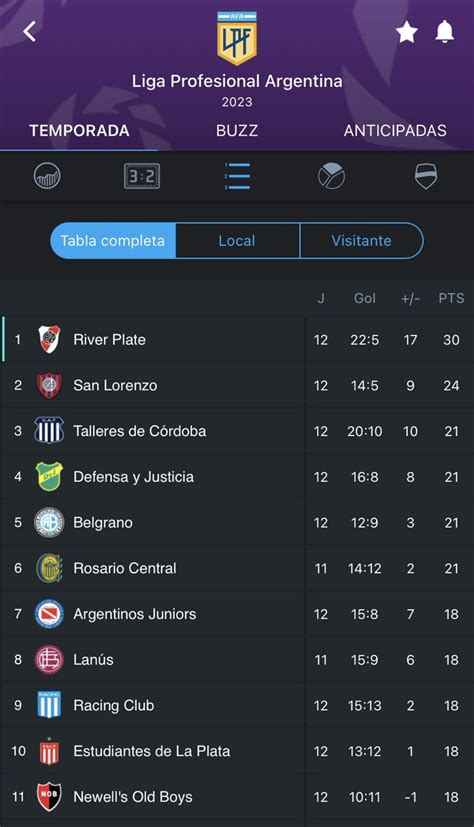Image resolution: width=474 pixels, height=827 pixels.
Task: Tap the back arrow icon
Action: 30,32
